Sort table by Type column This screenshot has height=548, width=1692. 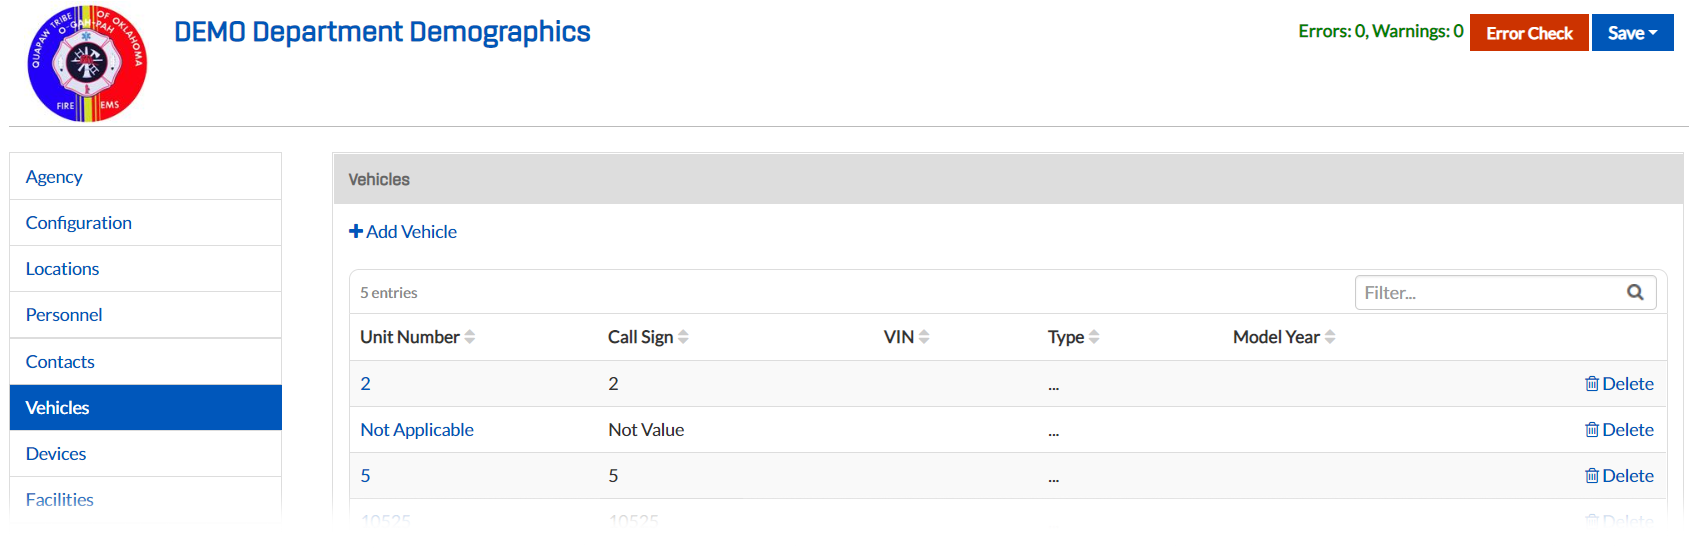(x=1073, y=337)
